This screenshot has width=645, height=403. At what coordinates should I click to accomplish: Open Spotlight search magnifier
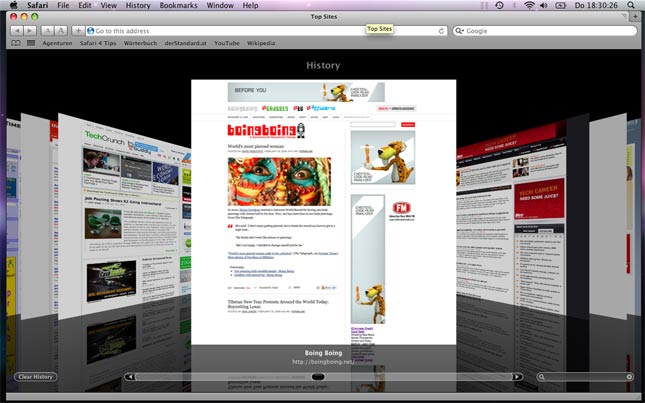point(631,5)
